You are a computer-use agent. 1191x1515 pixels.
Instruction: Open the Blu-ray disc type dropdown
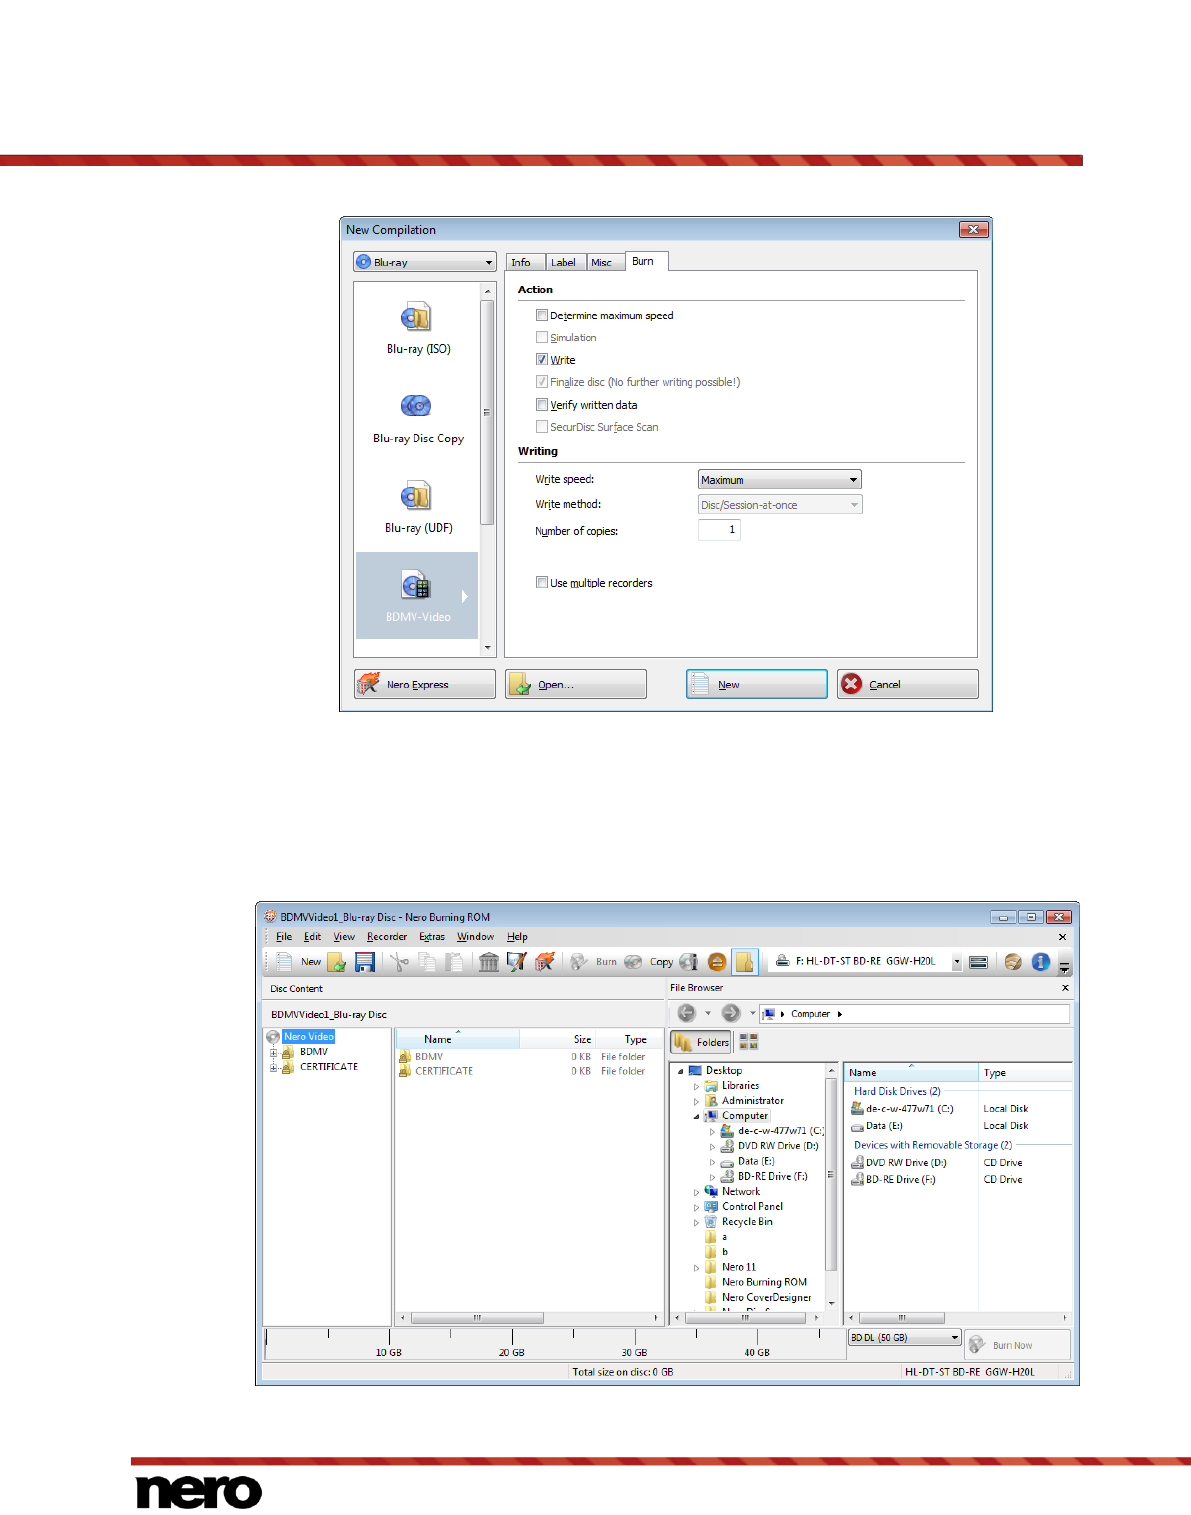point(424,262)
